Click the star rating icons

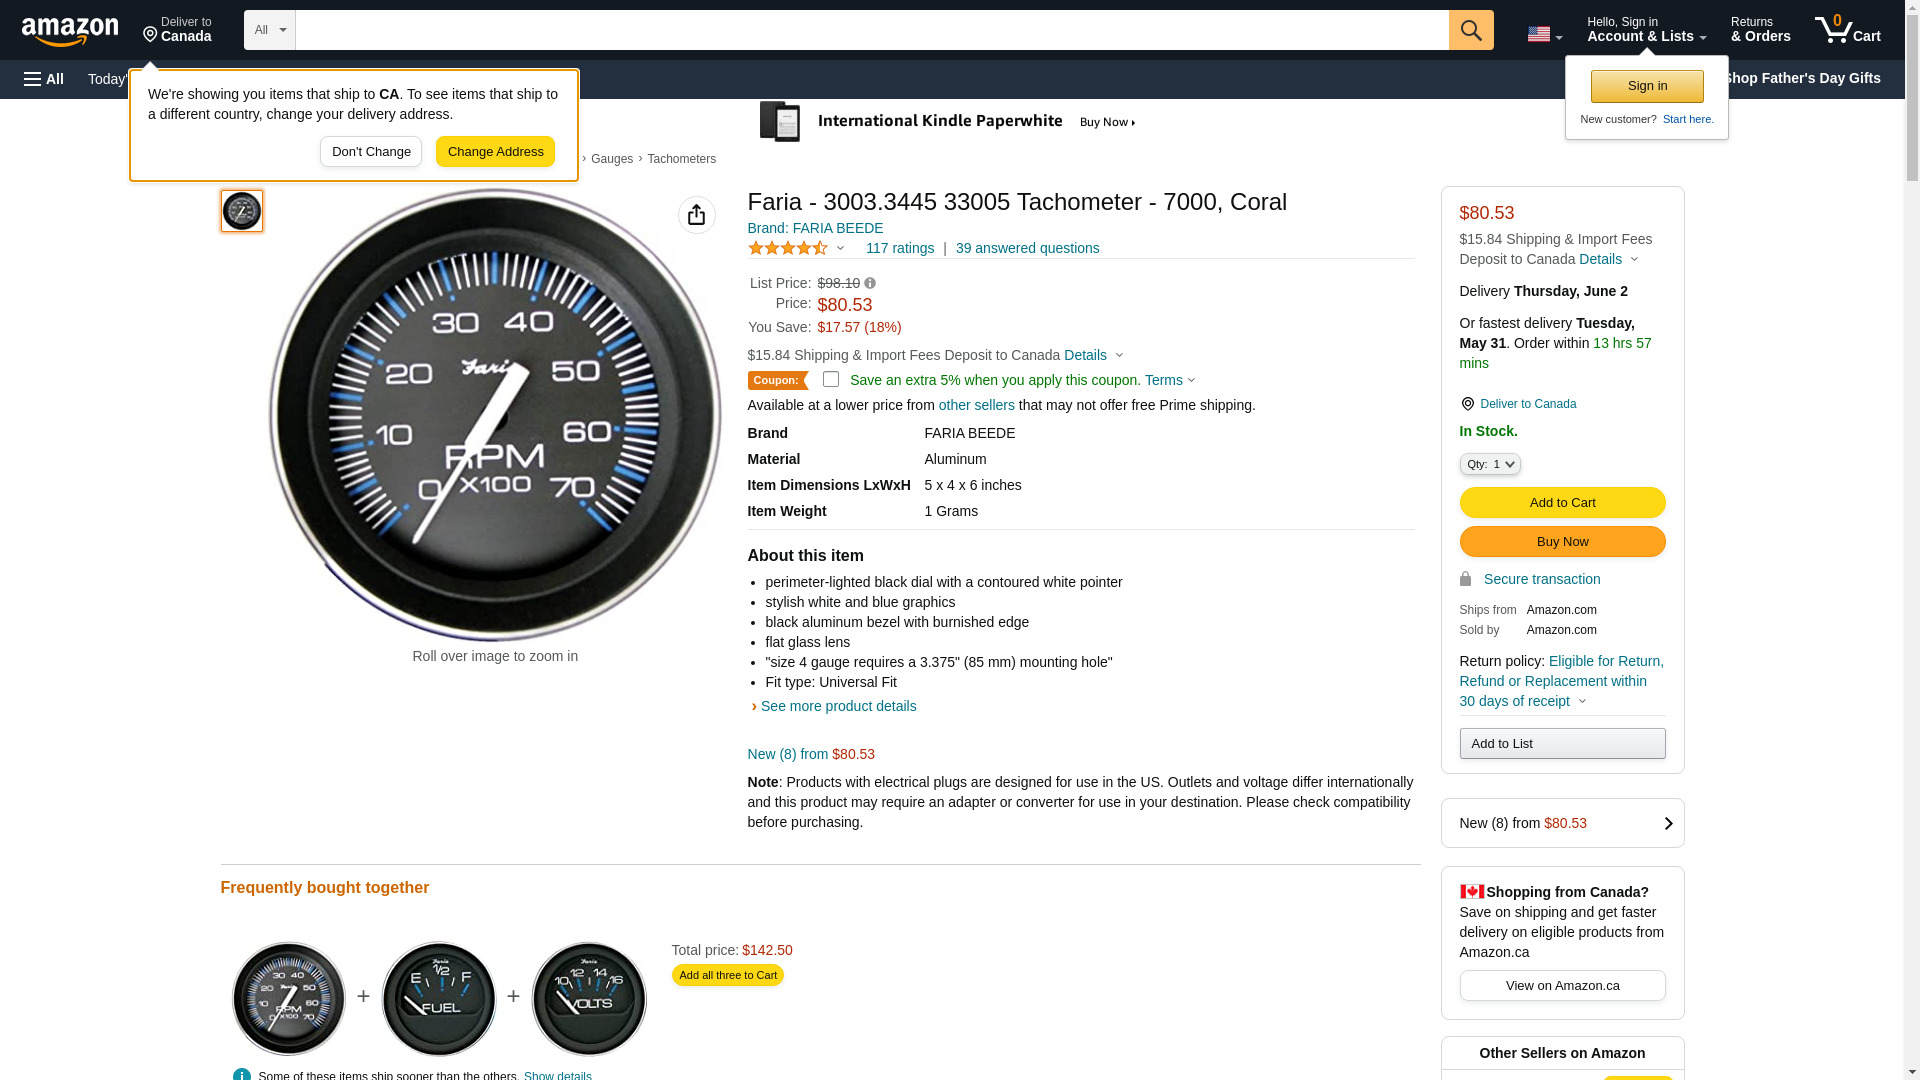click(x=788, y=248)
